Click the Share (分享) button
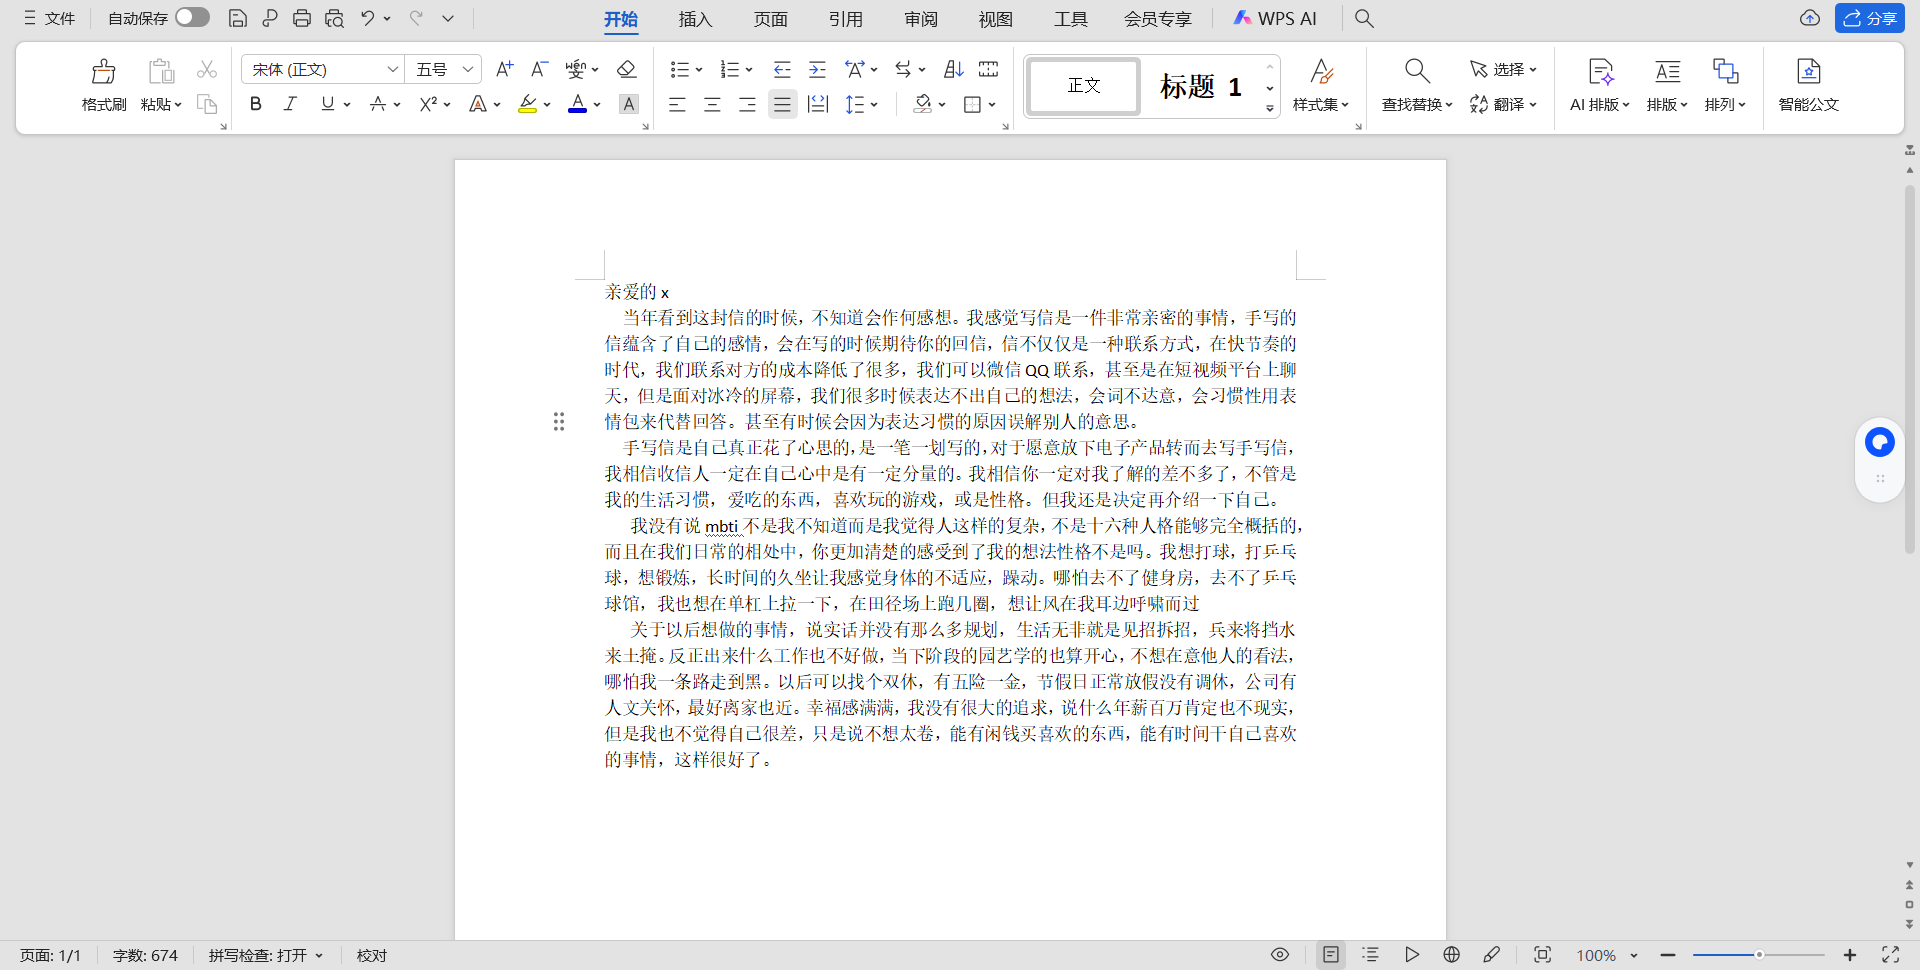 1870,18
